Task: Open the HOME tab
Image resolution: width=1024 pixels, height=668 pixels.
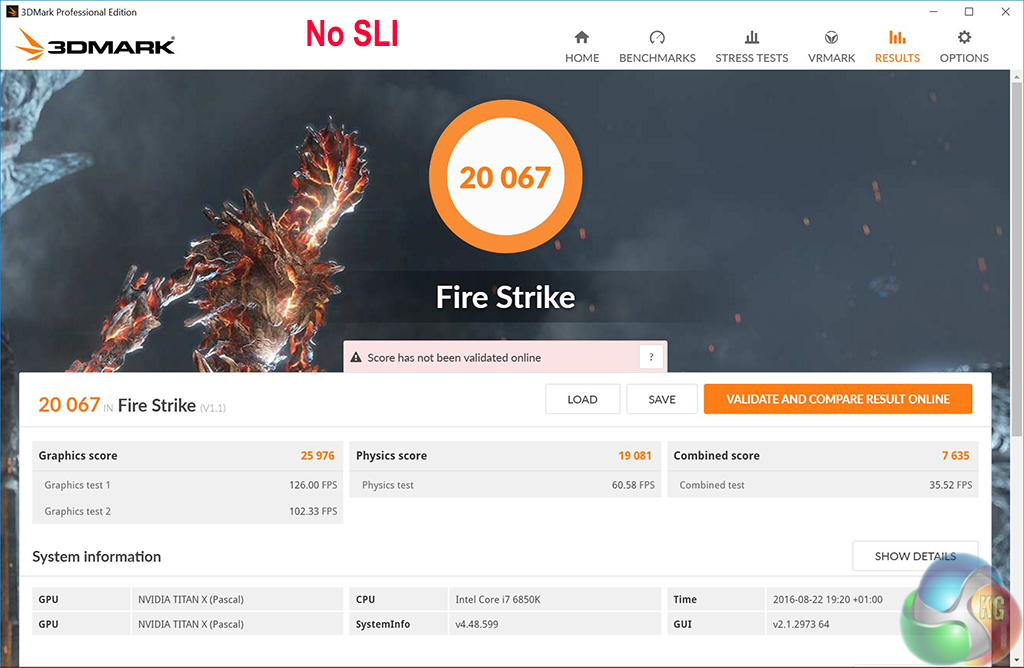Action: (x=582, y=47)
